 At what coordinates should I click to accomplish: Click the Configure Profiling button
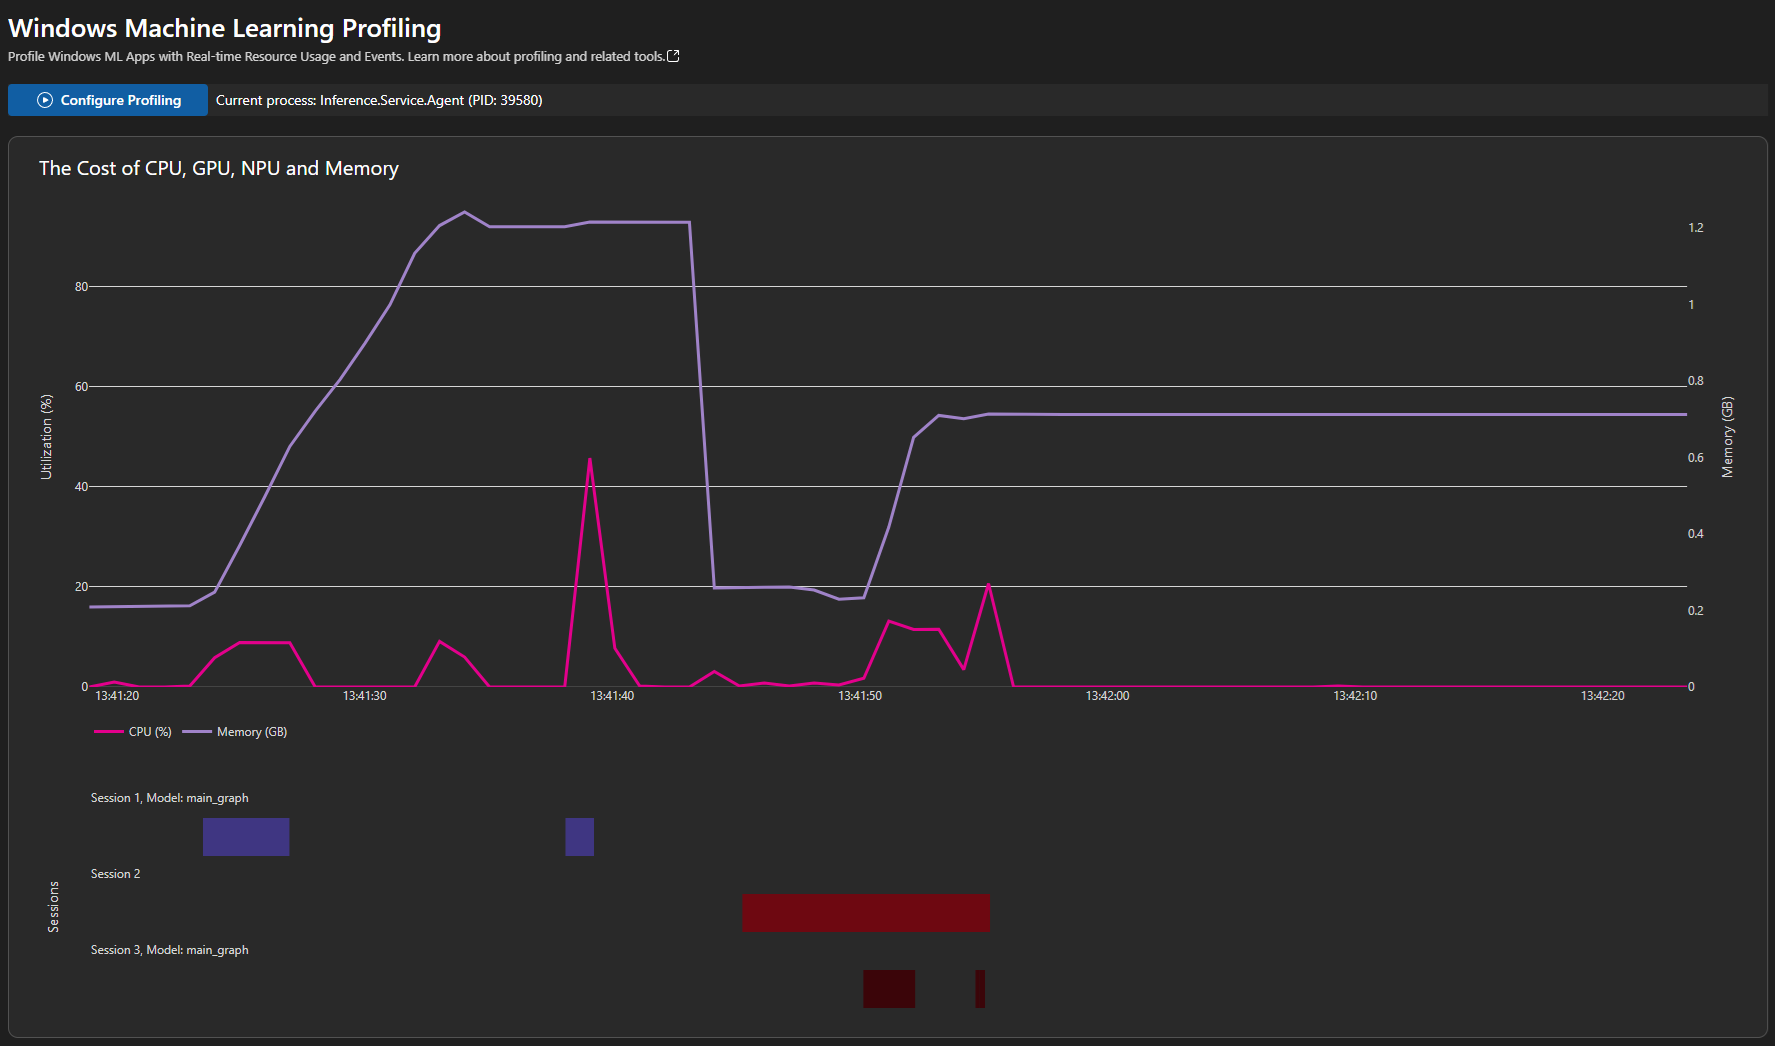[x=107, y=100]
